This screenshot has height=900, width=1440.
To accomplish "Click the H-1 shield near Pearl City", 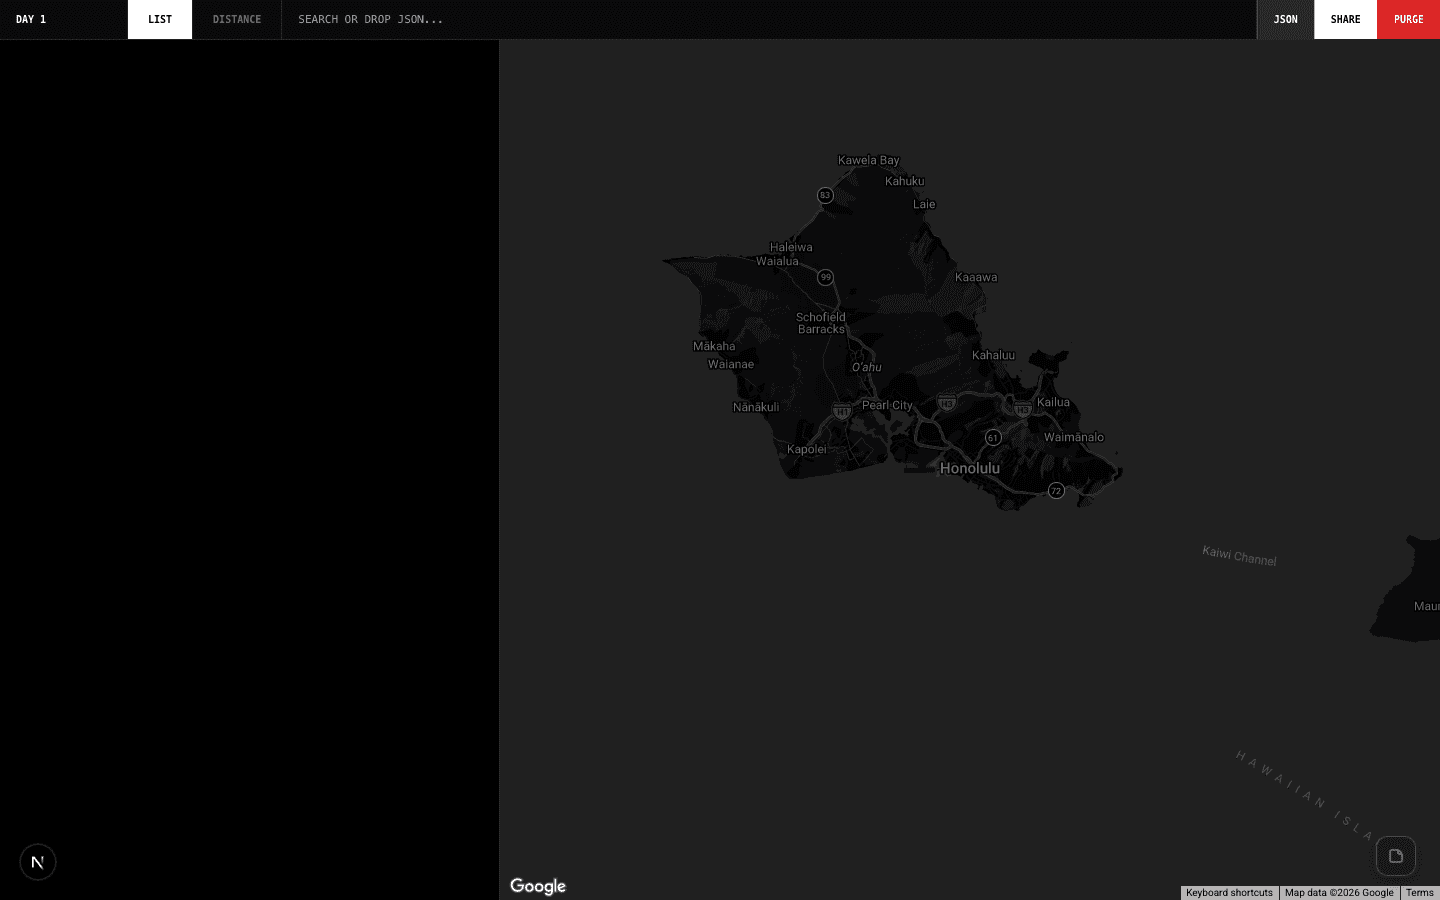I will pos(841,410).
